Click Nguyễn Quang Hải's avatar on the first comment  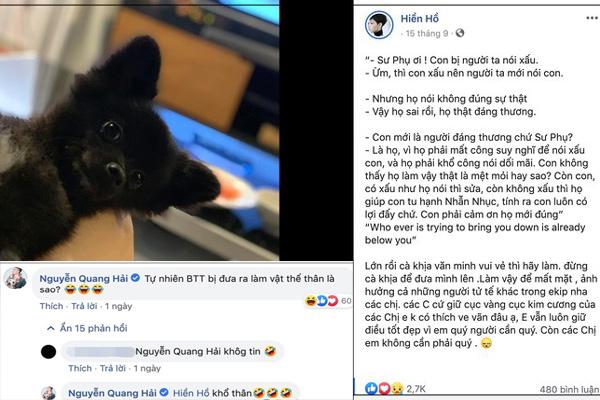click(x=16, y=278)
